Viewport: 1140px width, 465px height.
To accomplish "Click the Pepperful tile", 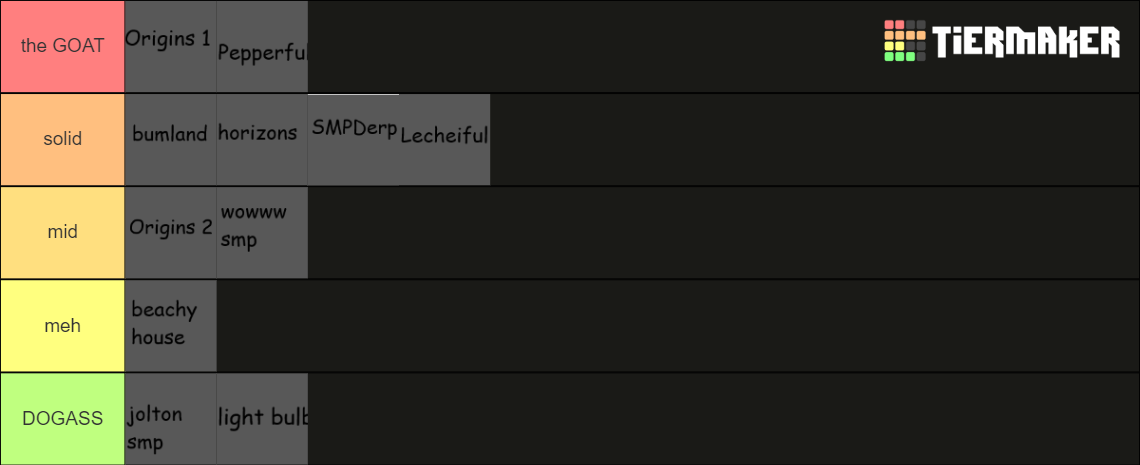I will point(262,46).
